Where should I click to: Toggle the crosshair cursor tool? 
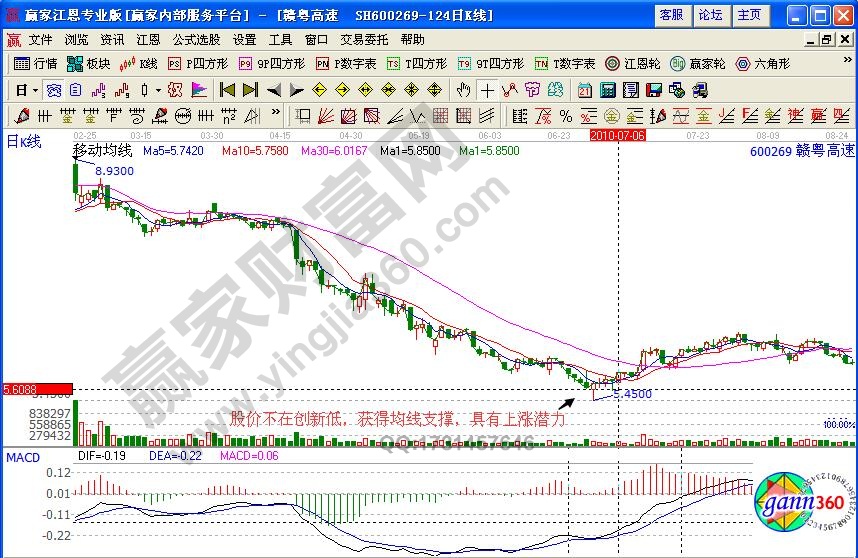coord(486,90)
